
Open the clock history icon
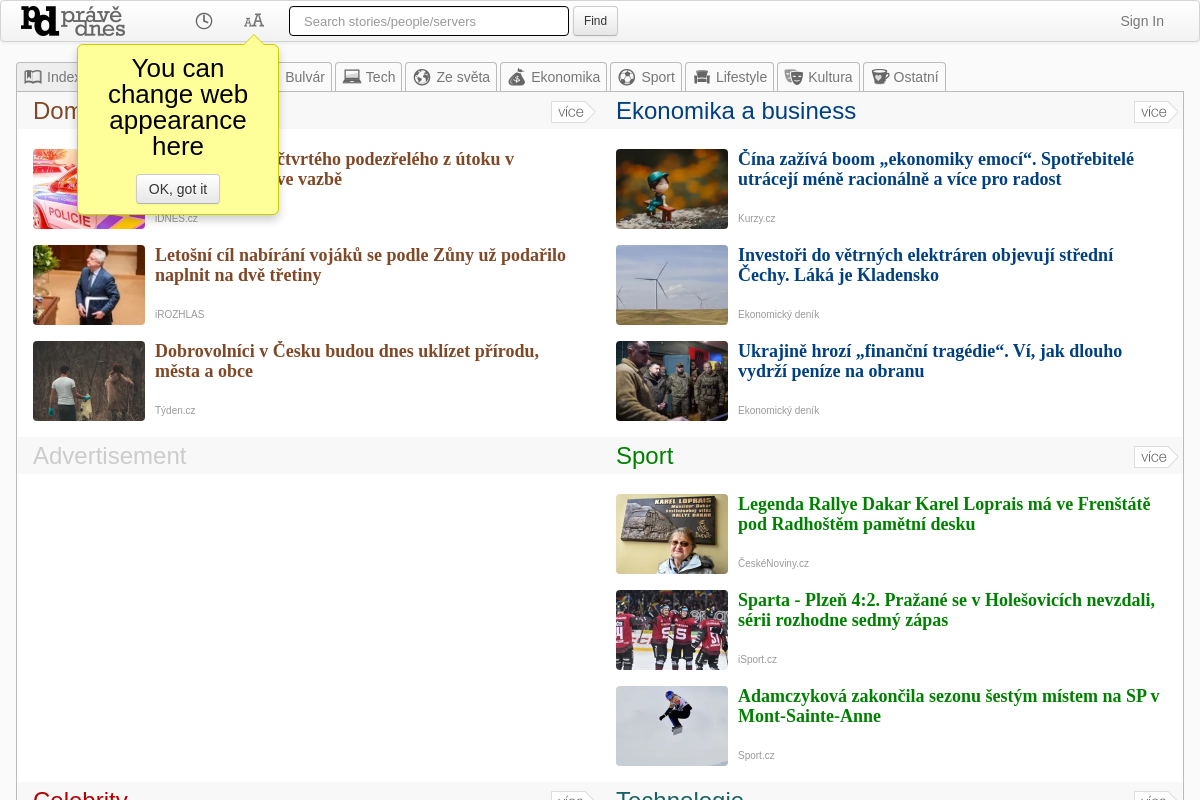(204, 21)
